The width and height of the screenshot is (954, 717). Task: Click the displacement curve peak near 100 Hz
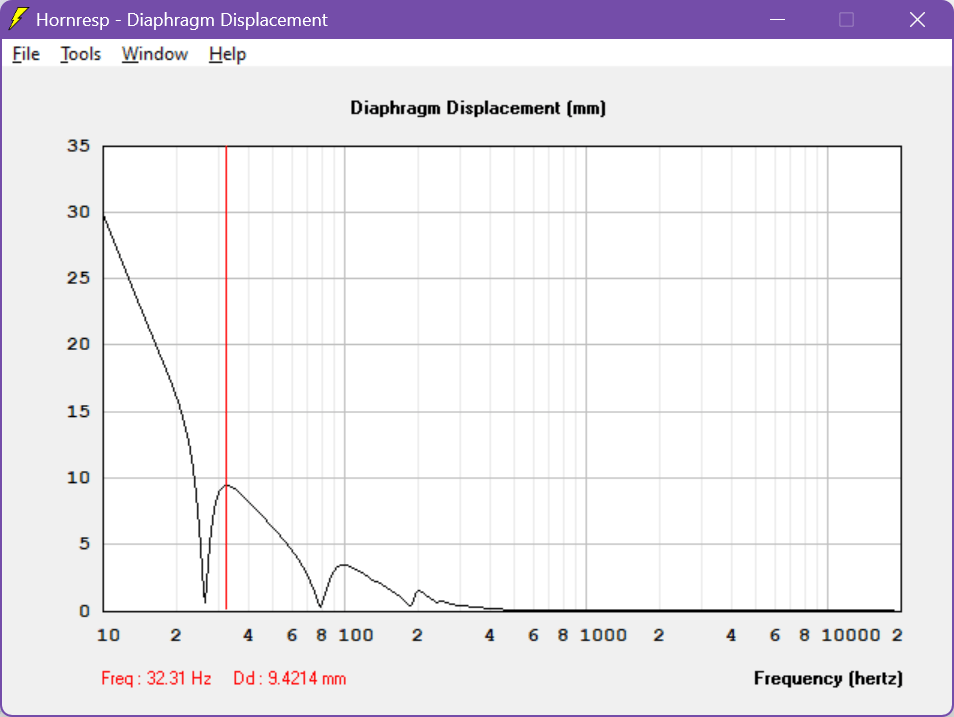click(x=344, y=565)
